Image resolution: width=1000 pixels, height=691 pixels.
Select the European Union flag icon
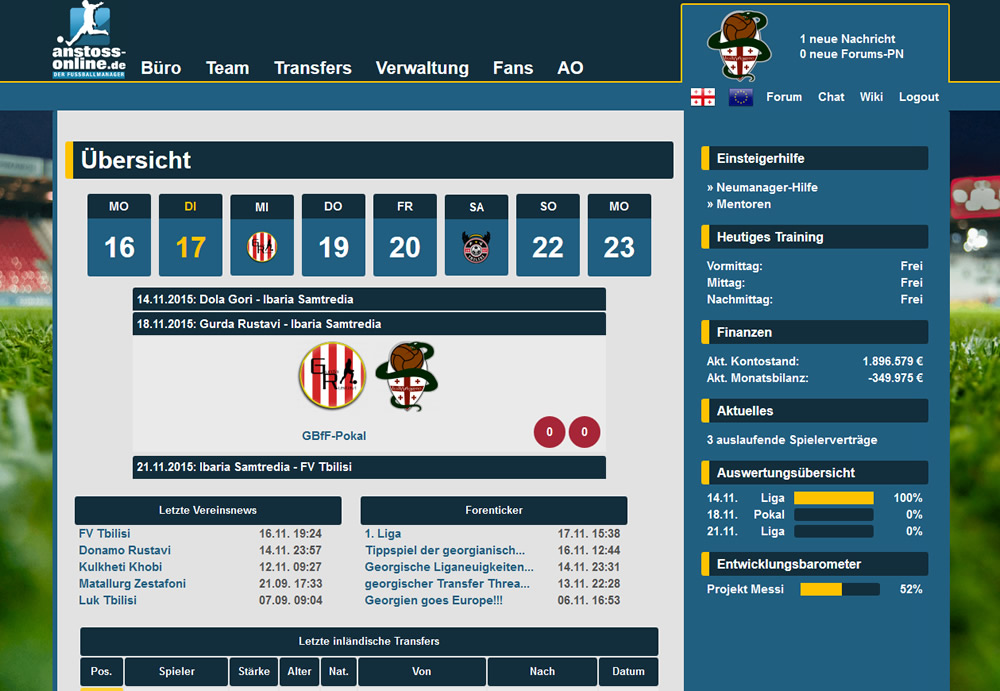coord(740,97)
